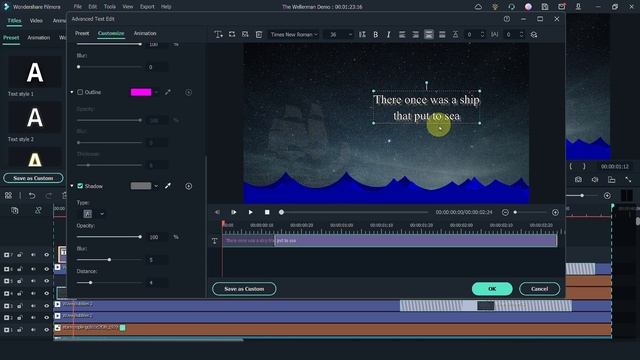Enable the Outline checkbox
The height and width of the screenshot is (360, 640).
coord(80,92)
